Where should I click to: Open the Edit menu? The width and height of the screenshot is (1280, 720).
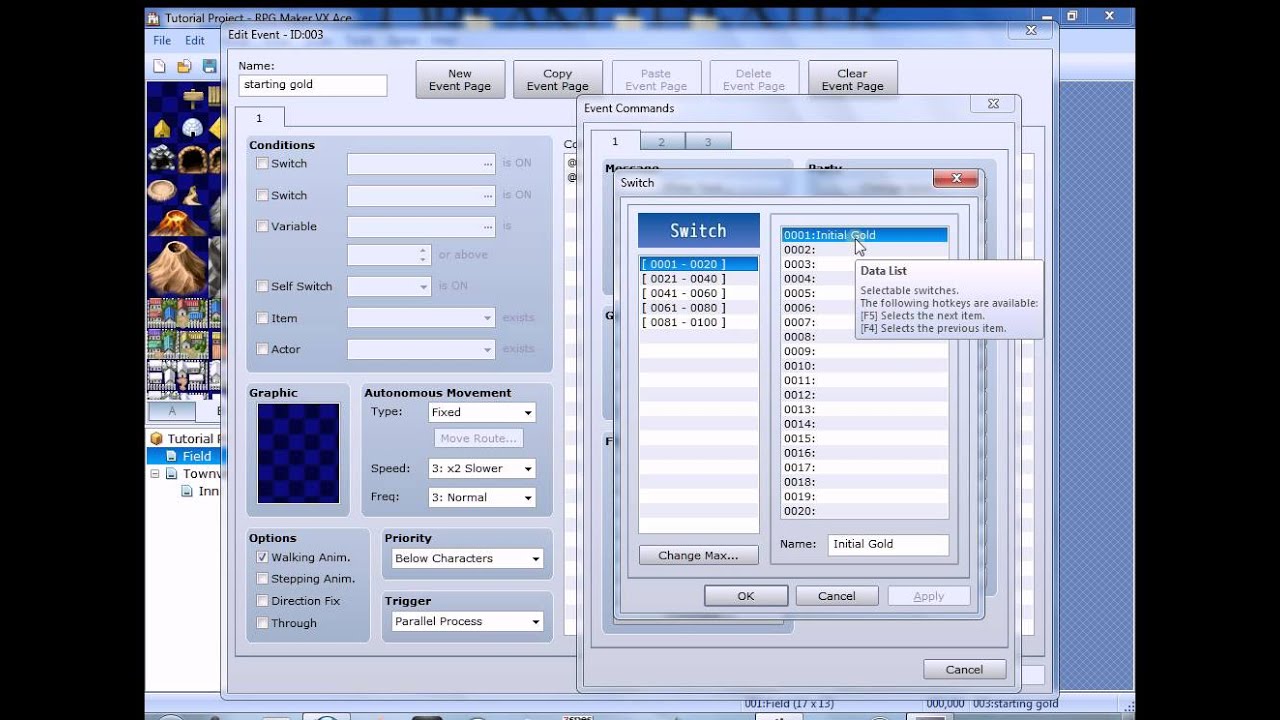point(194,41)
